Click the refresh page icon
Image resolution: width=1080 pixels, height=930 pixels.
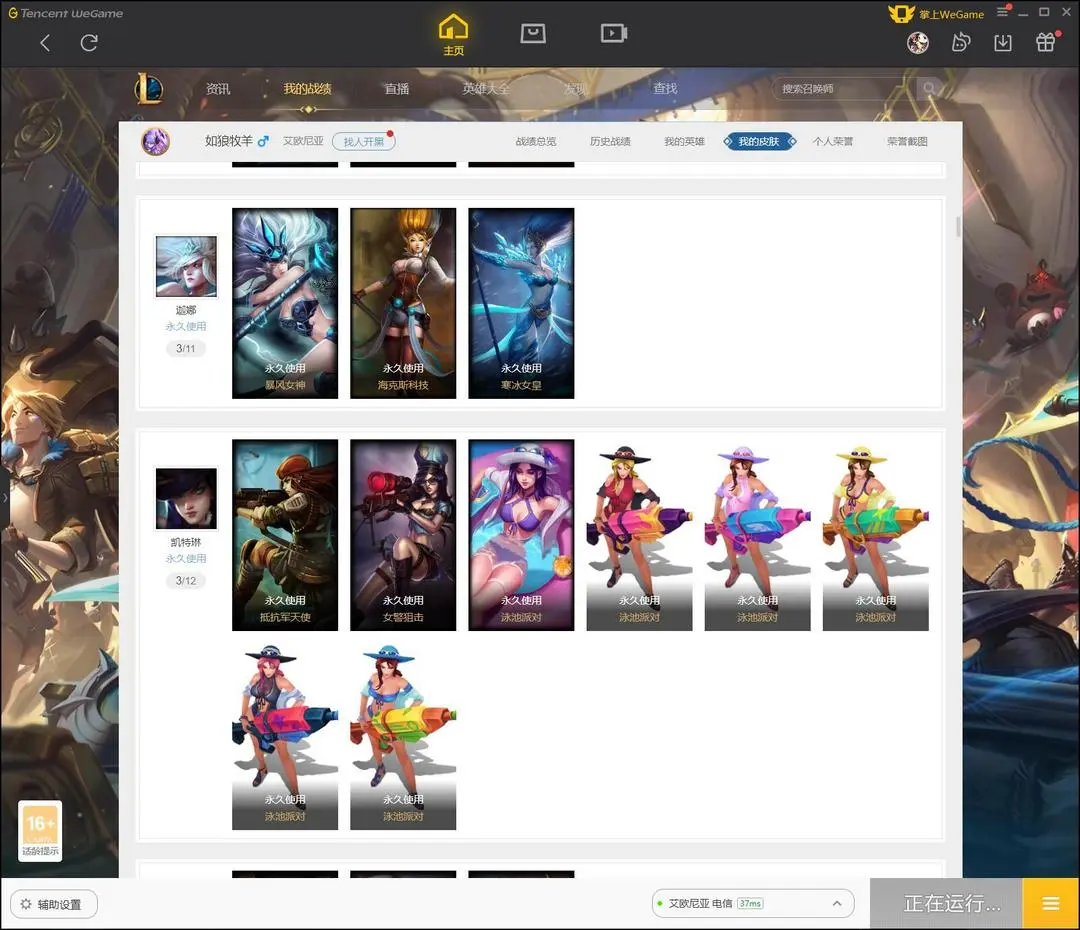[x=89, y=43]
